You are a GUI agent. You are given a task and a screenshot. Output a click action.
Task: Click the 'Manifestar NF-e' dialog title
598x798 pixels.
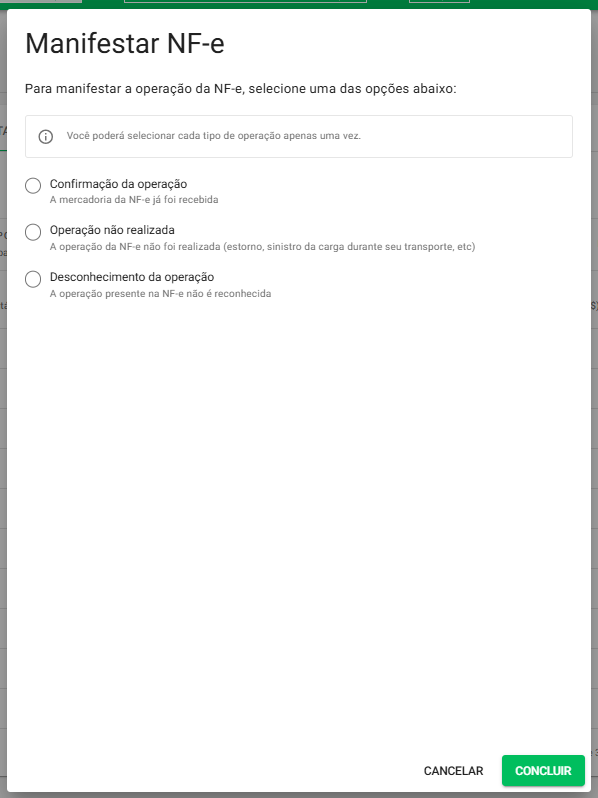coord(125,43)
